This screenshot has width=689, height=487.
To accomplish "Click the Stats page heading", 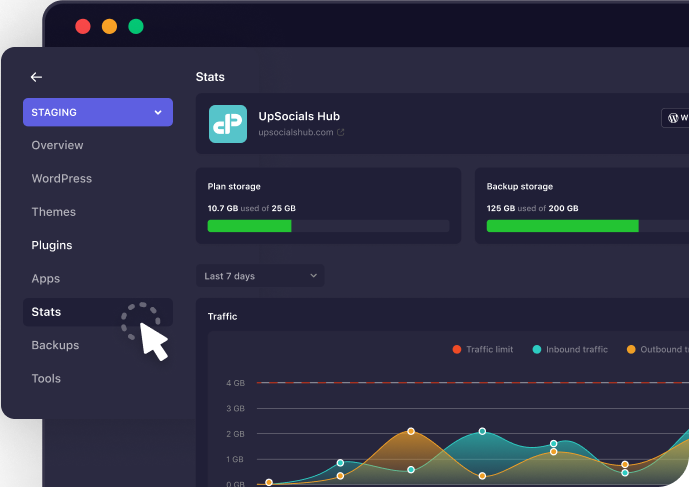I will (210, 77).
